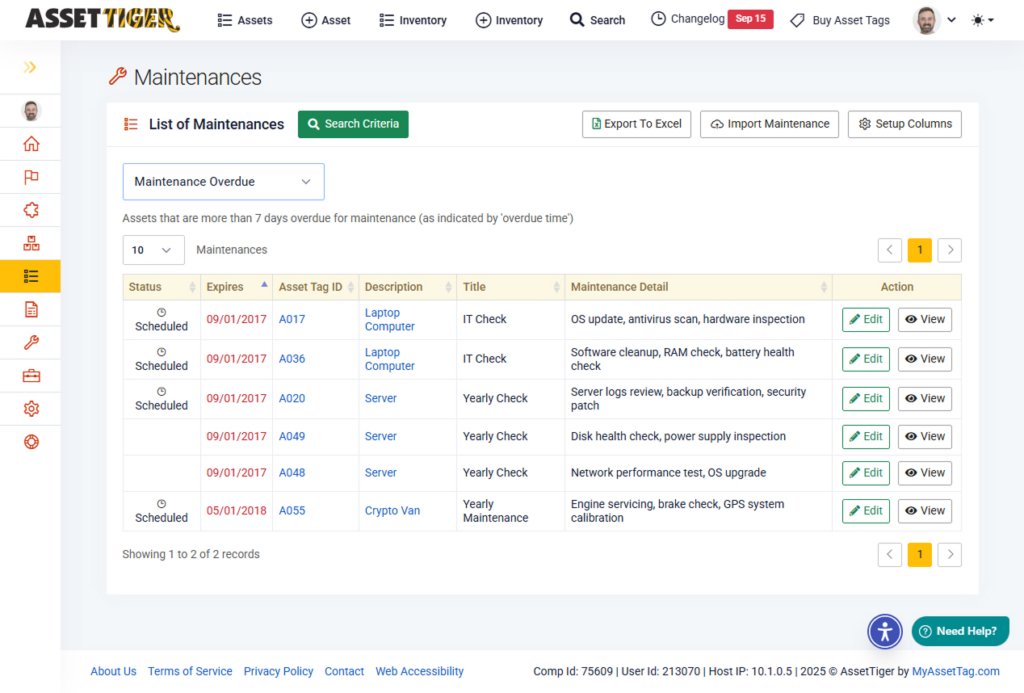This screenshot has width=1024, height=693.
Task: Change the rows per page dropdown
Action: click(153, 250)
